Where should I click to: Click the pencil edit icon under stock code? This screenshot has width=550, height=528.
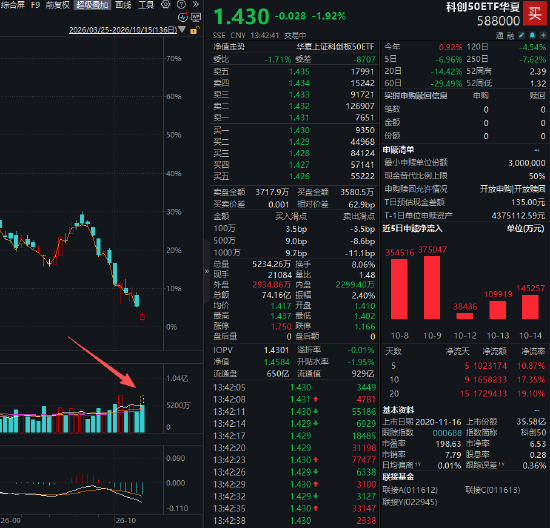[522, 35]
